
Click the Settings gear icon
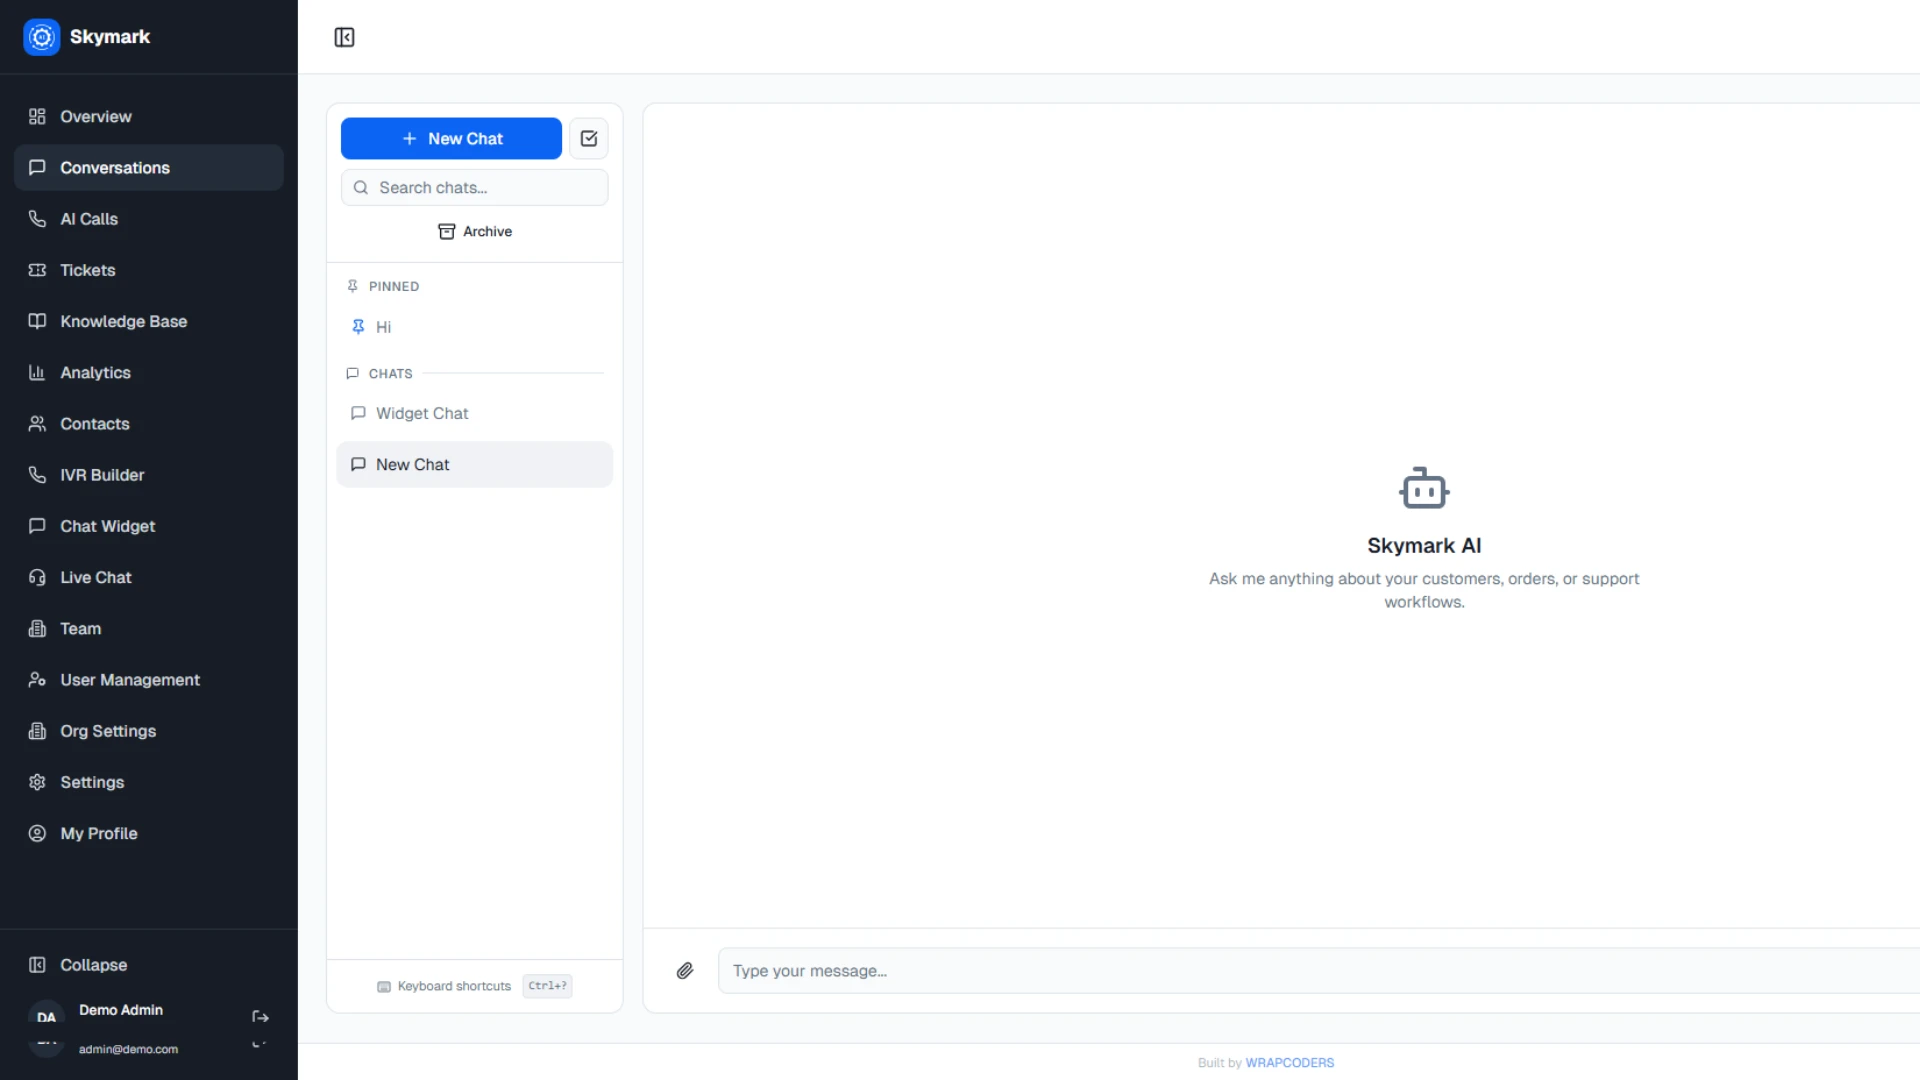coord(37,781)
